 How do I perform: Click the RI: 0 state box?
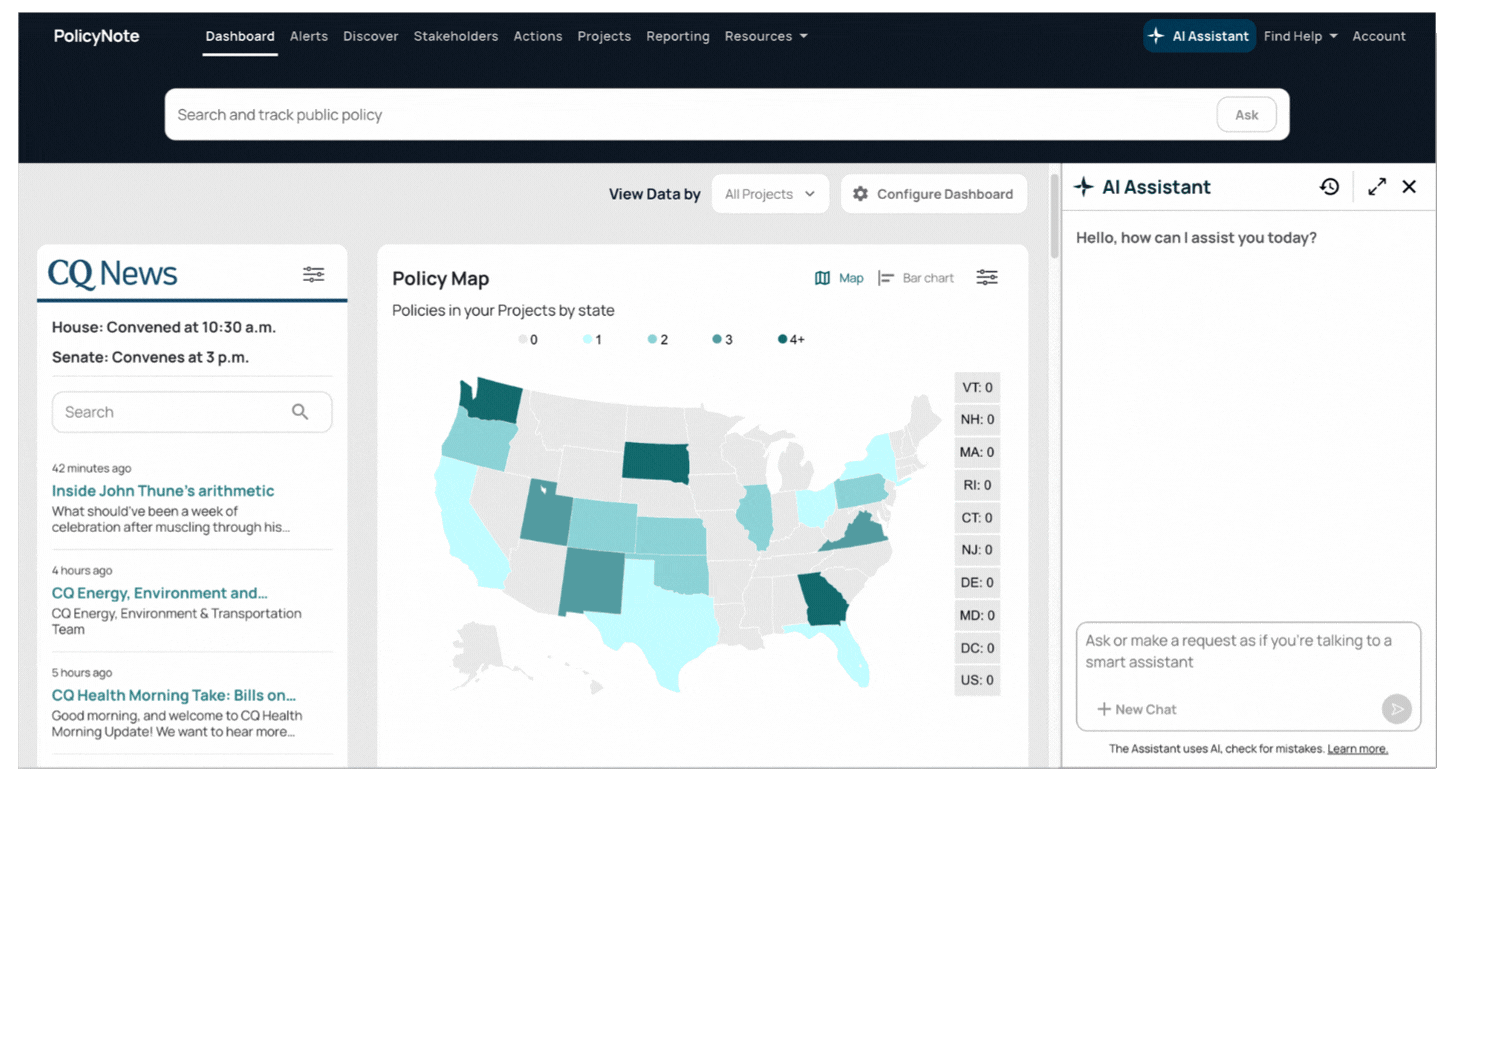(x=977, y=485)
